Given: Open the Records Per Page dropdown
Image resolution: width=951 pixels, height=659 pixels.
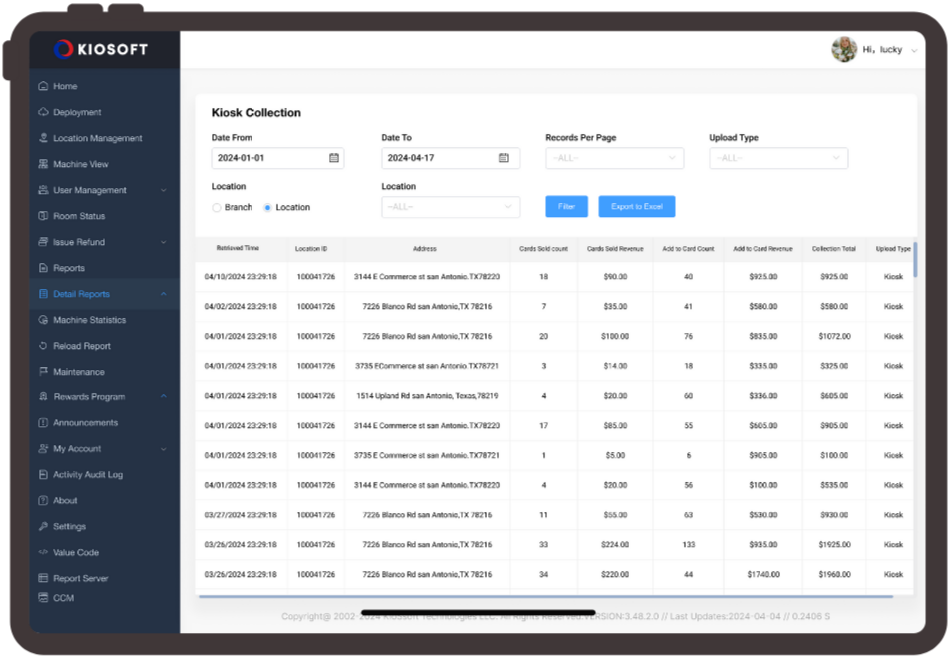Looking at the screenshot, I should tap(614, 158).
